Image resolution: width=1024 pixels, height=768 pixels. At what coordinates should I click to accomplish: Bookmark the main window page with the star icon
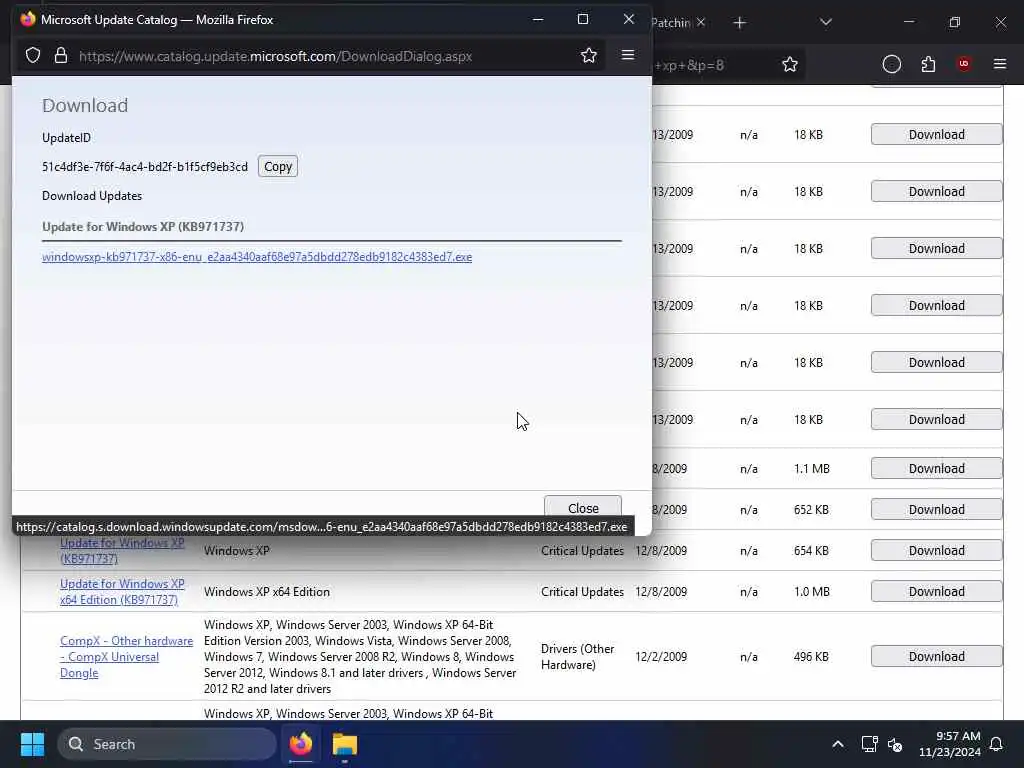(790, 64)
